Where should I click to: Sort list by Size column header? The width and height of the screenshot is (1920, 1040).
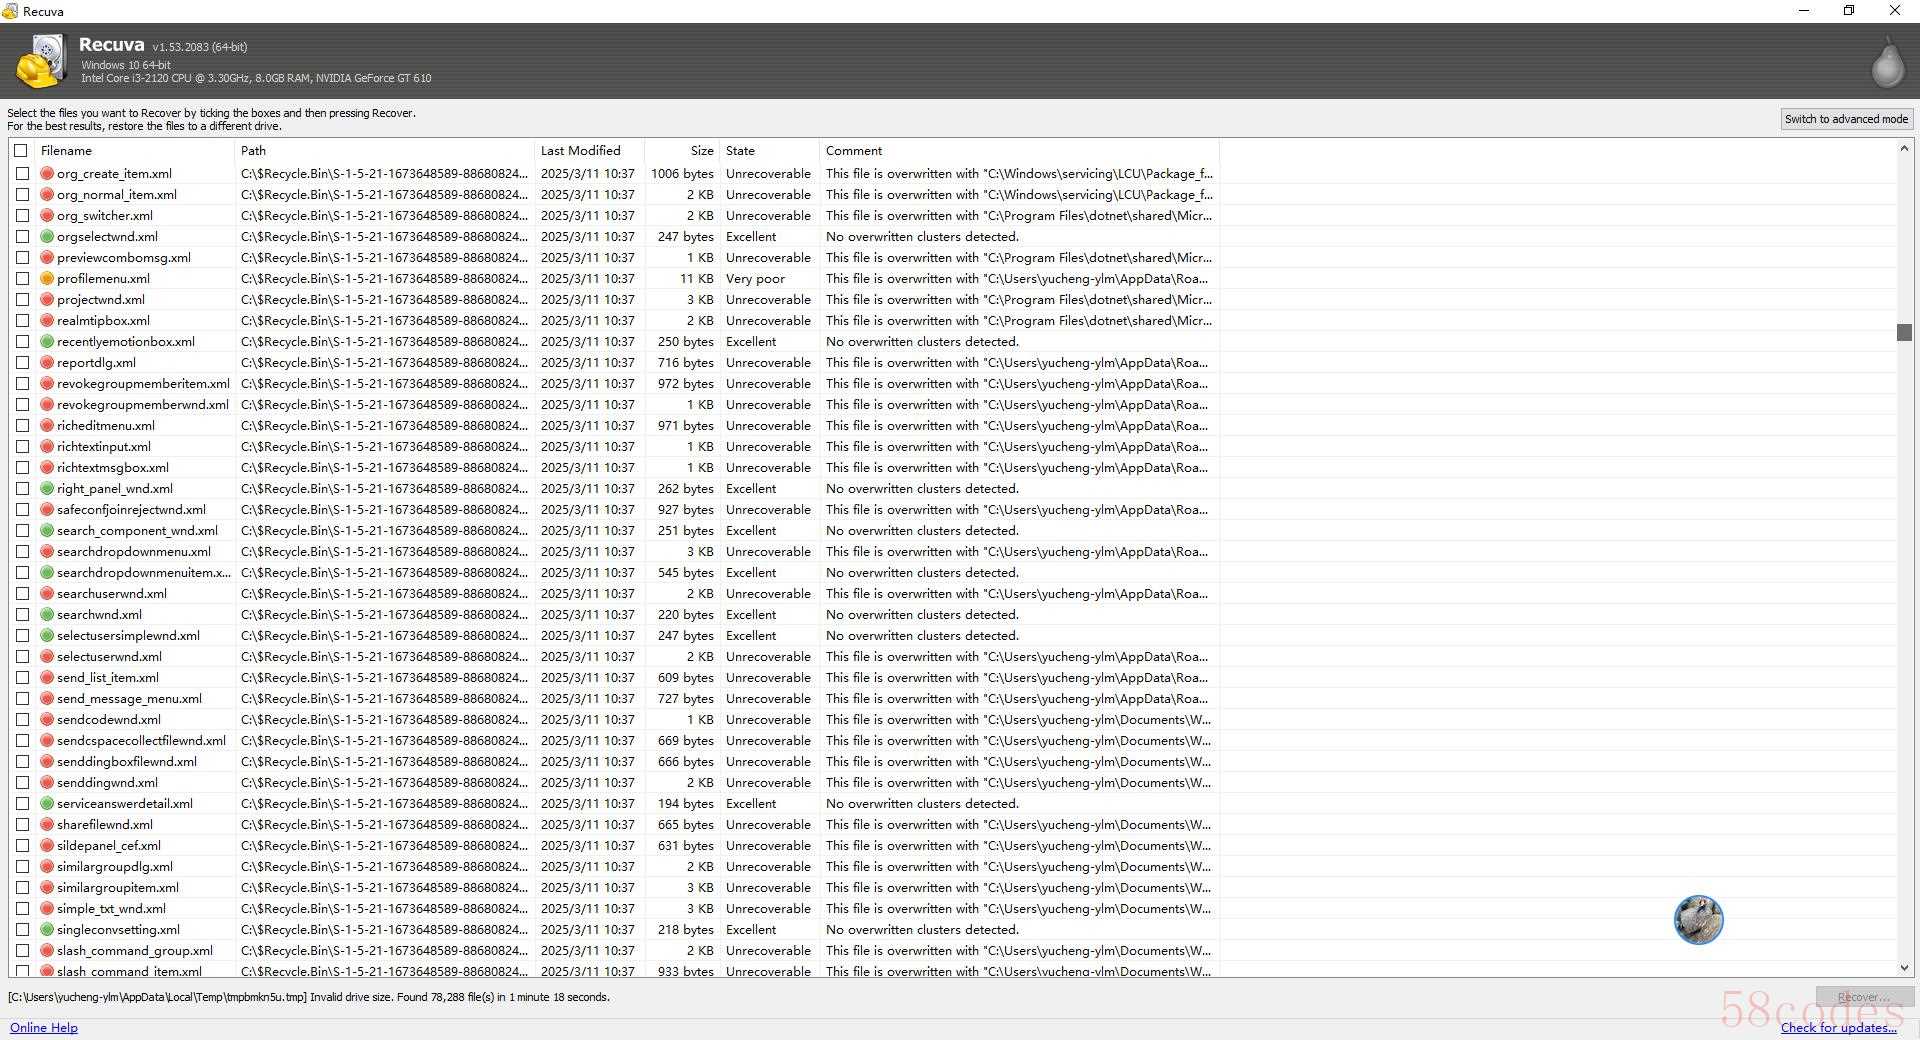coord(682,151)
